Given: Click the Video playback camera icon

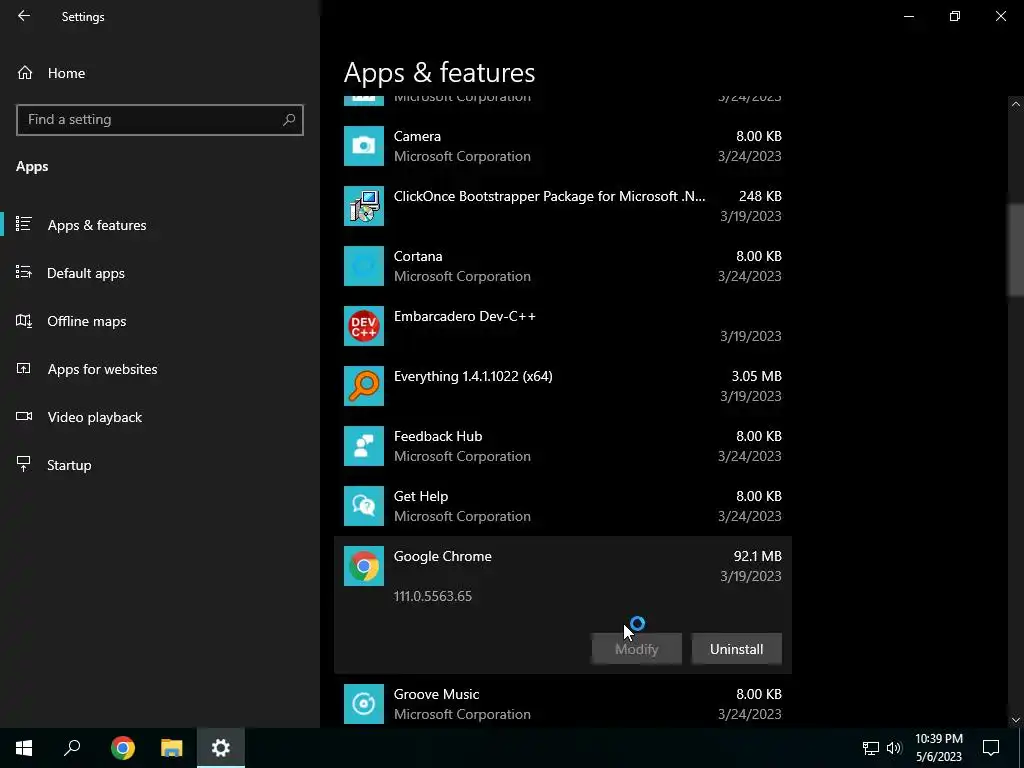Looking at the screenshot, I should coord(24,416).
